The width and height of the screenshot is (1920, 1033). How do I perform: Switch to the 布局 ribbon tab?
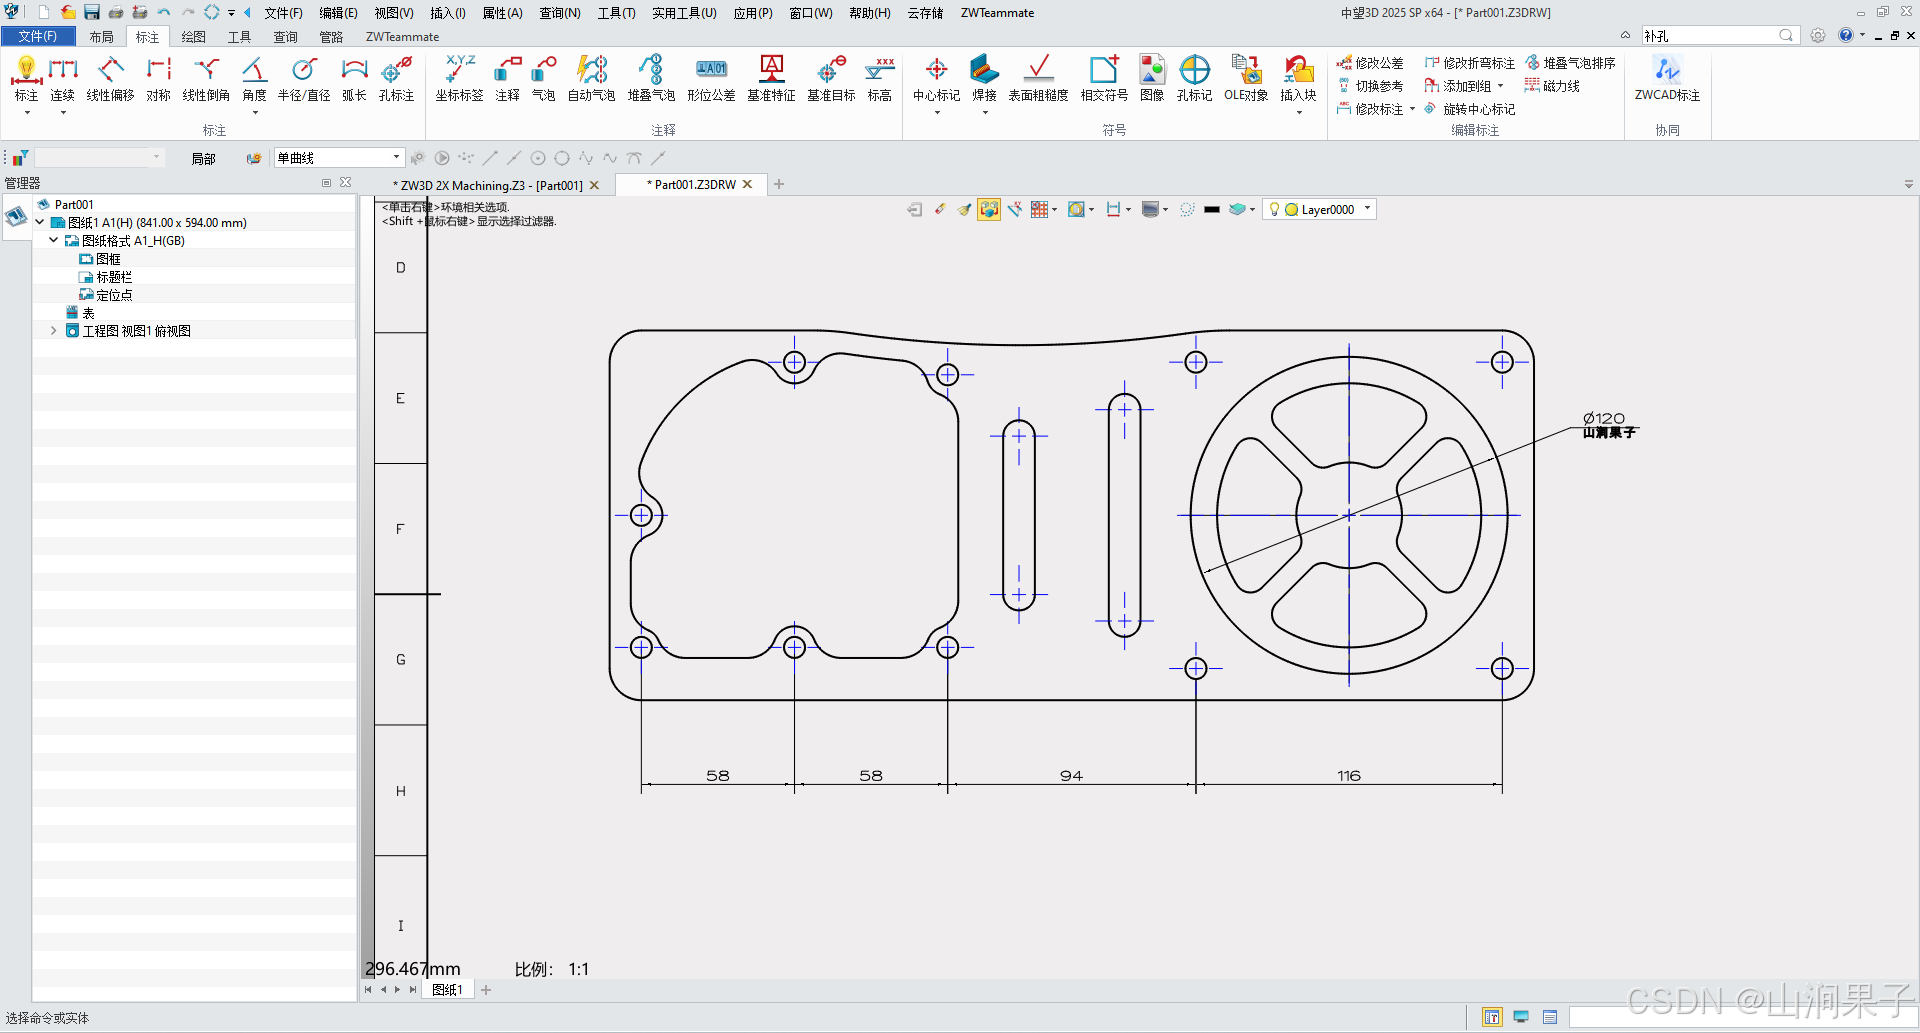pyautogui.click(x=101, y=37)
